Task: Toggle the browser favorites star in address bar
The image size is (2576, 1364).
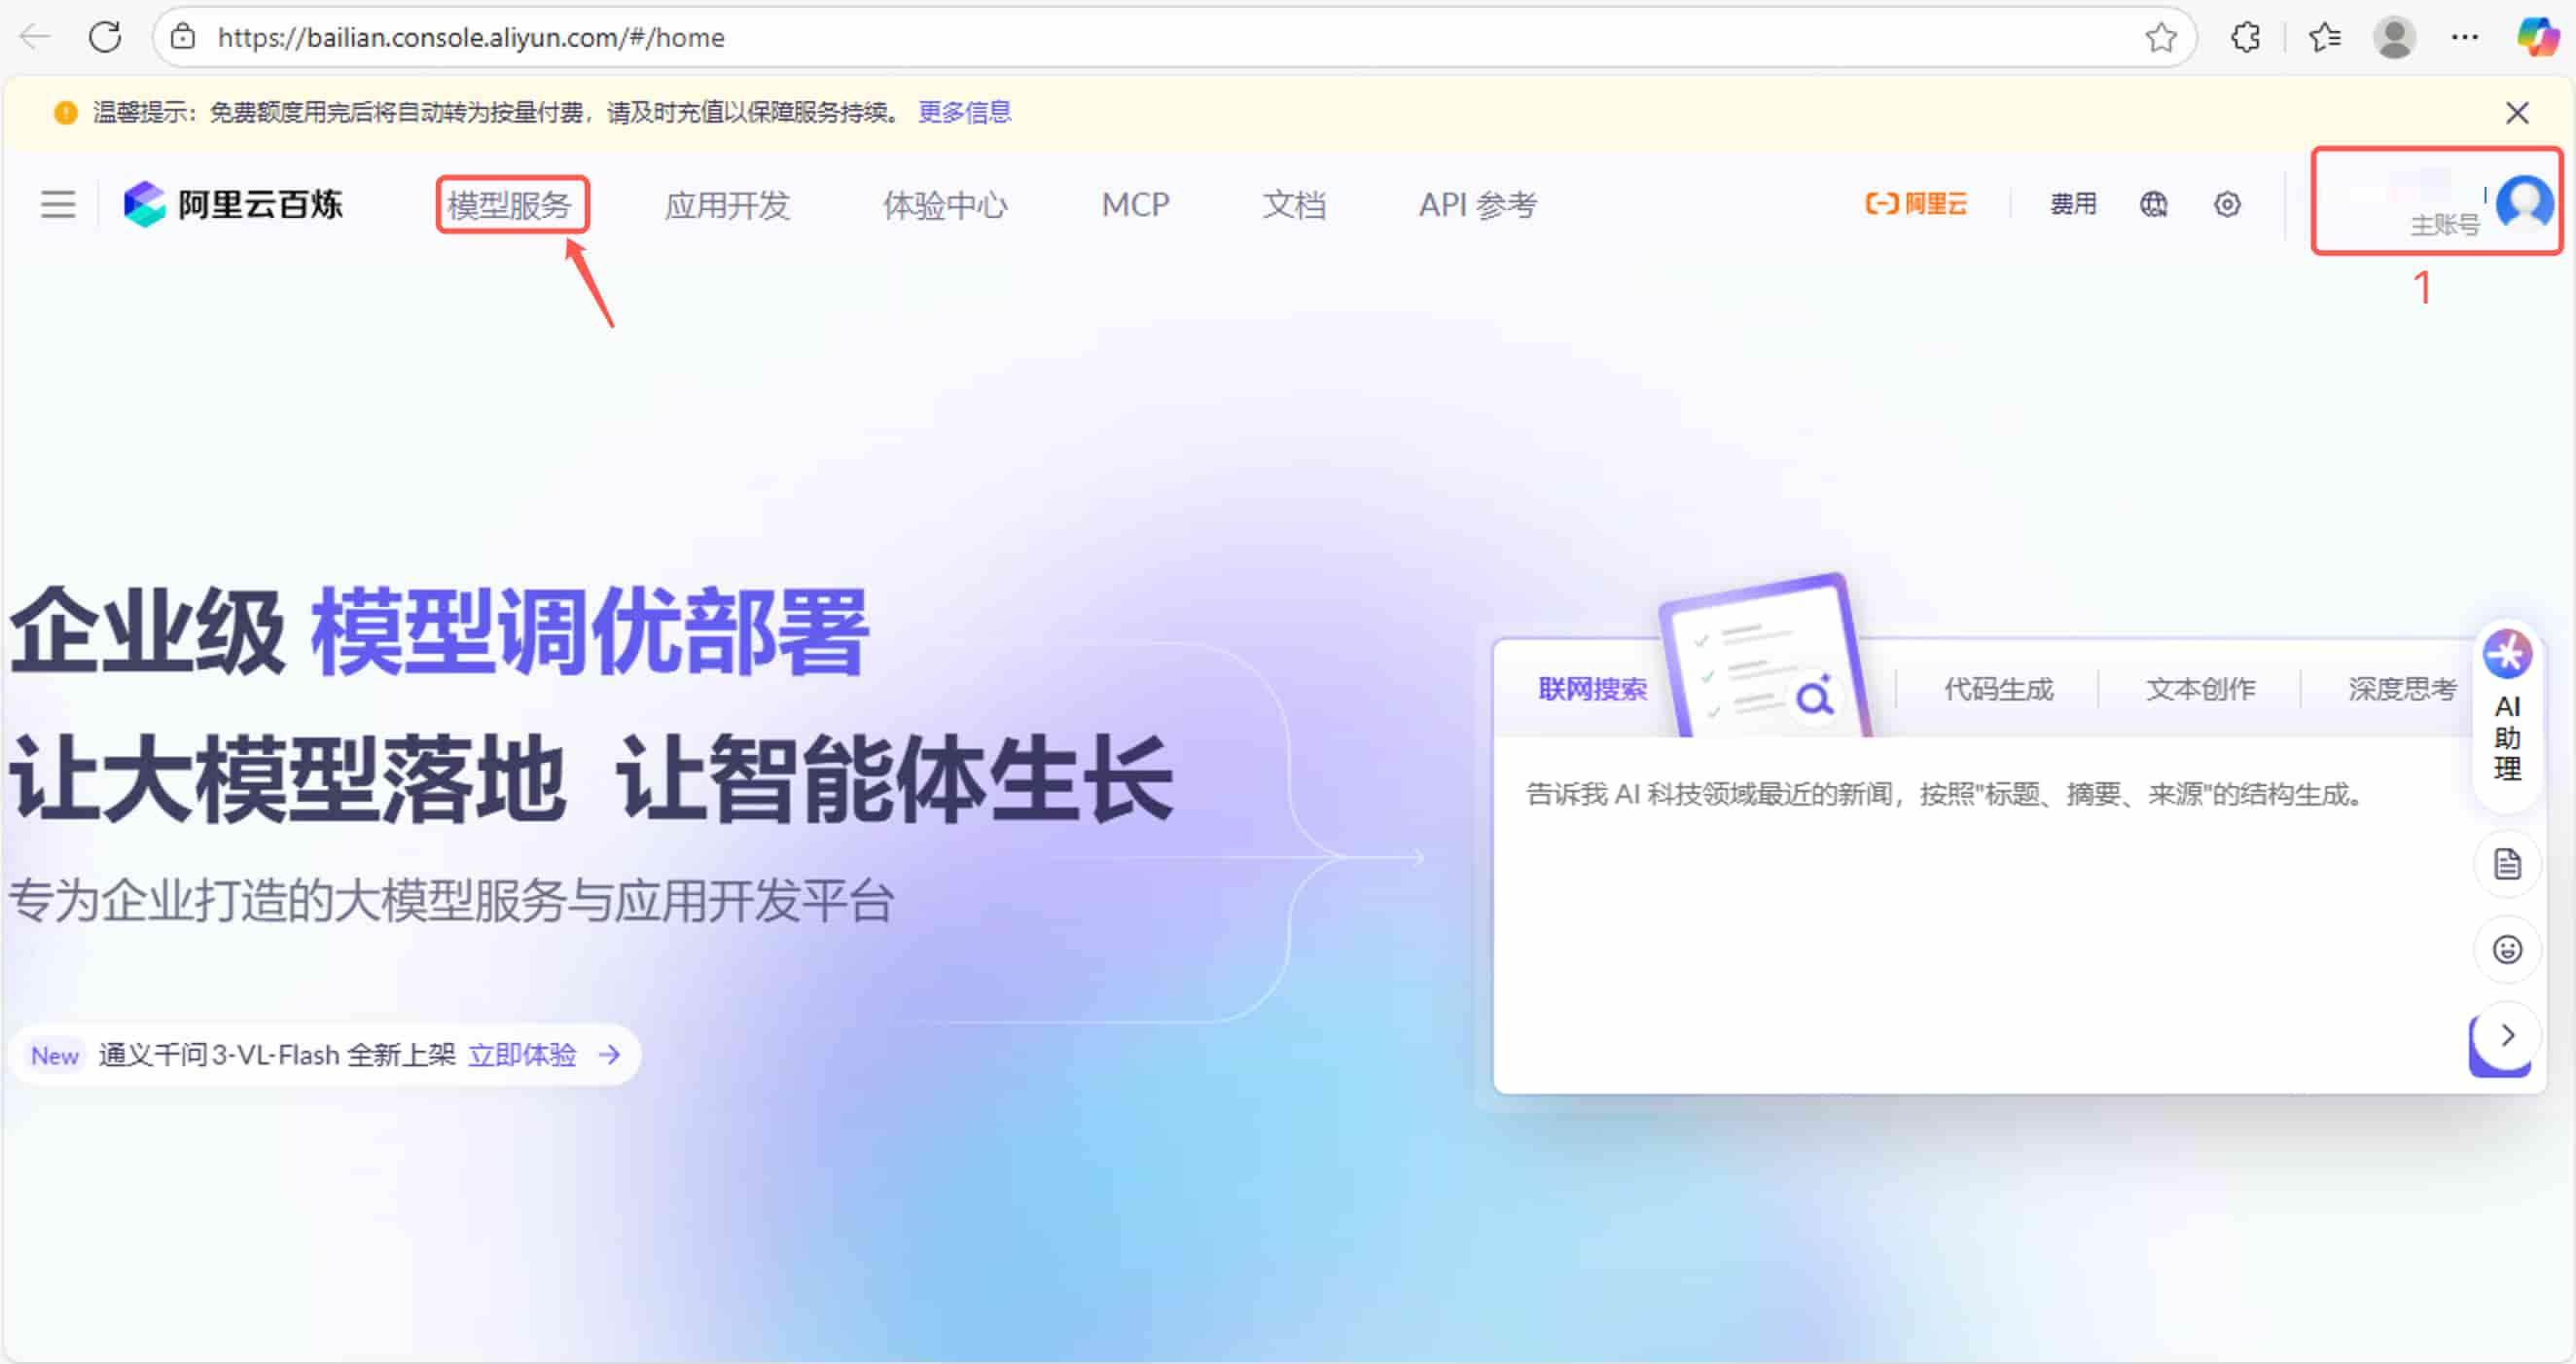Action: (x=2161, y=37)
